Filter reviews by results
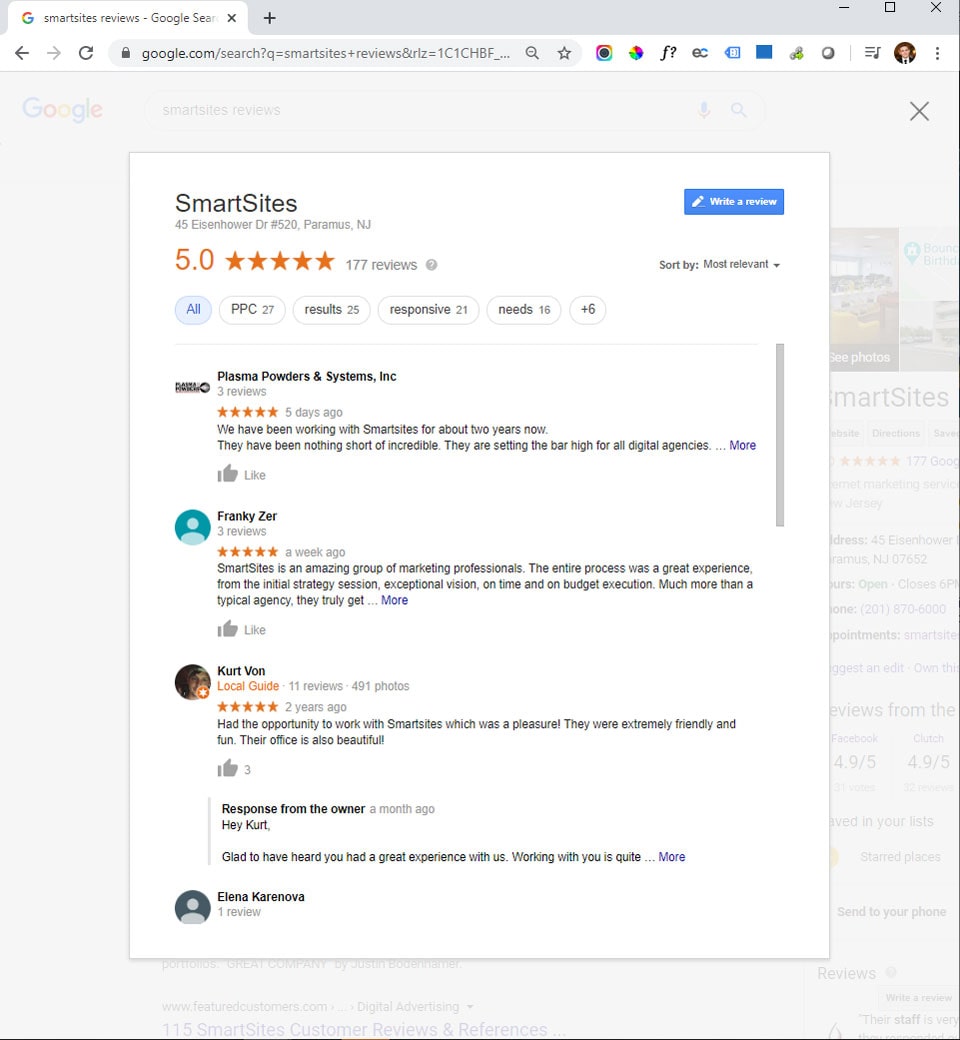This screenshot has width=960, height=1040. point(331,310)
